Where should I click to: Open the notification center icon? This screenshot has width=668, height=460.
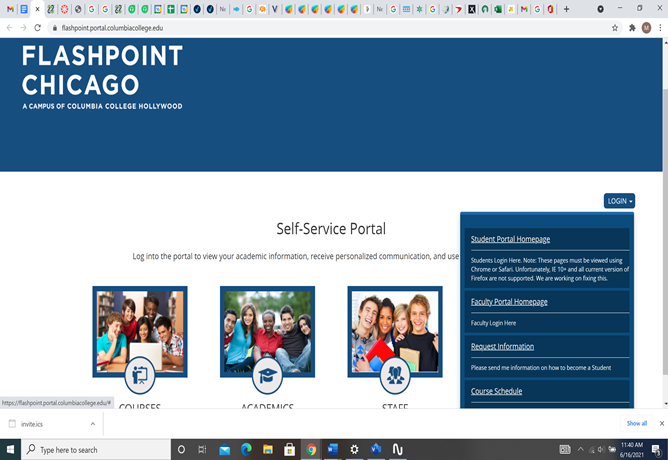click(x=656, y=450)
